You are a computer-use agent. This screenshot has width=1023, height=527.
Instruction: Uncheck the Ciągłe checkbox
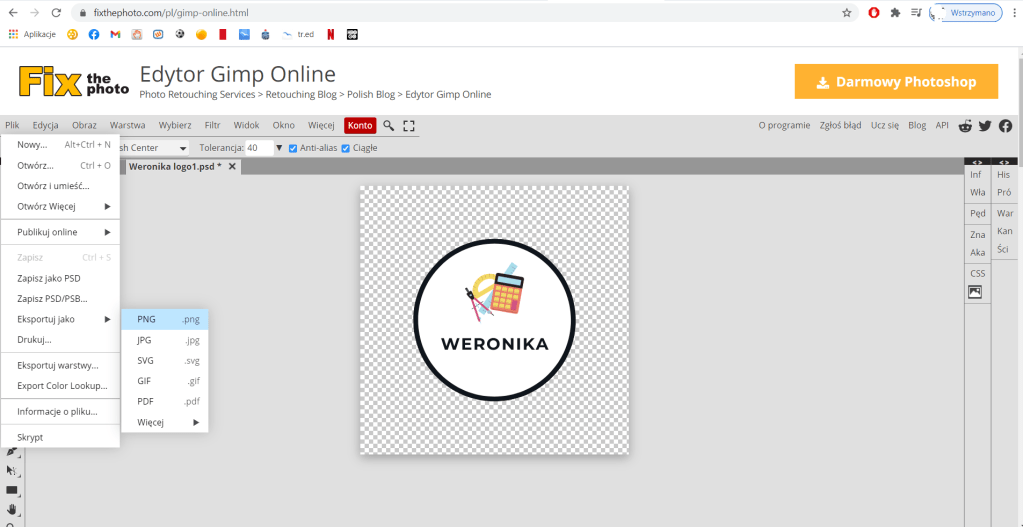click(346, 148)
